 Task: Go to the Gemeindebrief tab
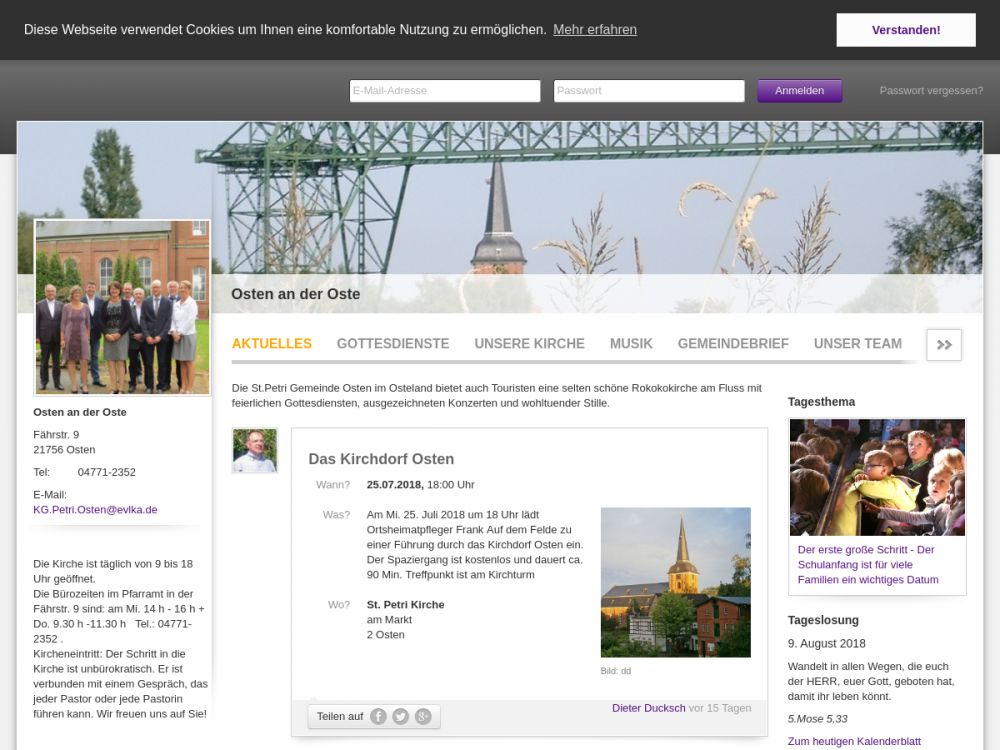733,343
